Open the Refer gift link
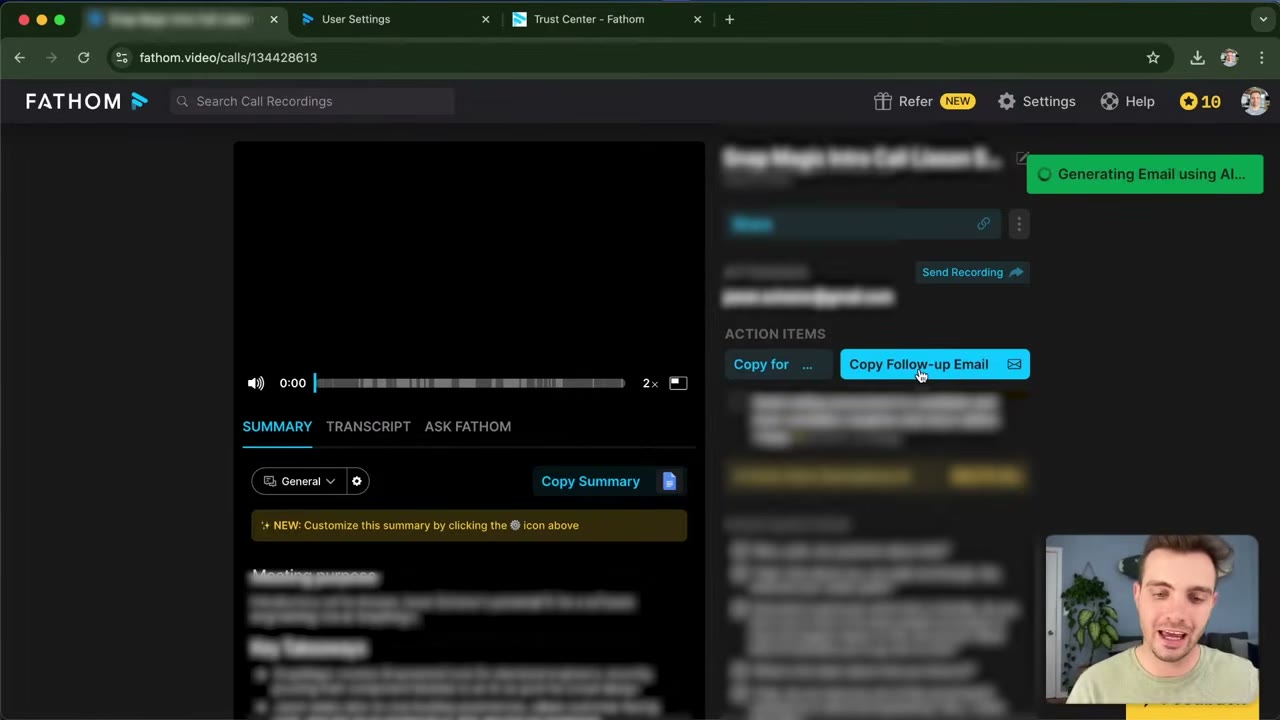This screenshot has height=720, width=1280. (x=923, y=101)
